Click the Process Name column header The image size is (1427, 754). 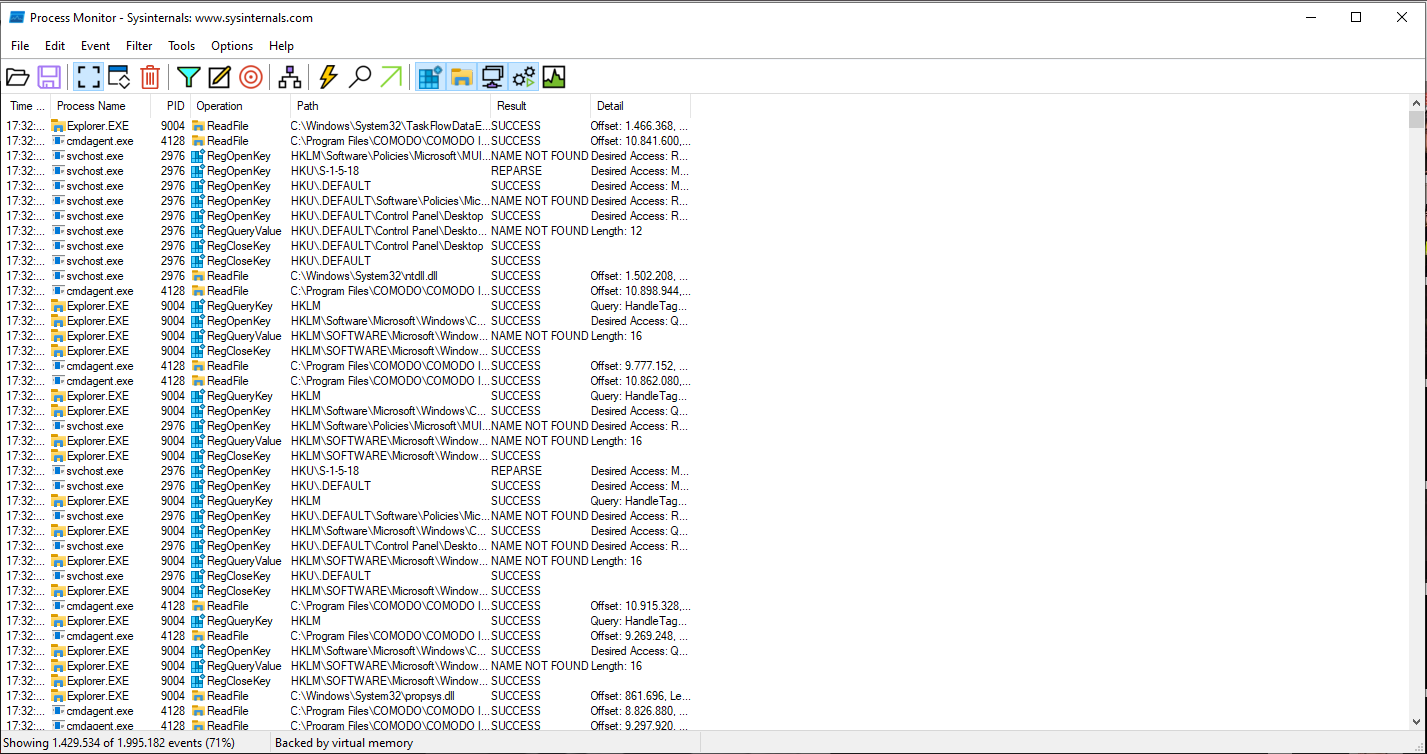100,106
